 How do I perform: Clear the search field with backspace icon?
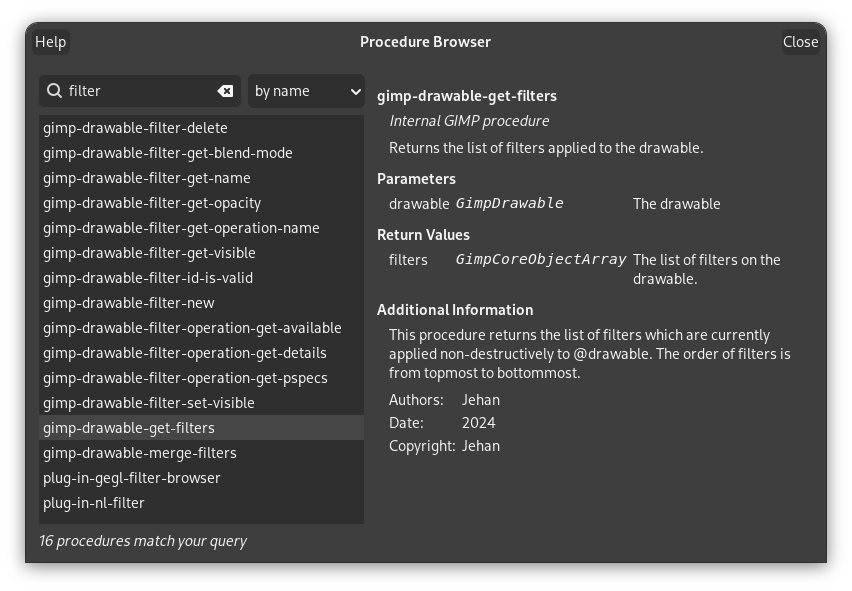click(226, 91)
